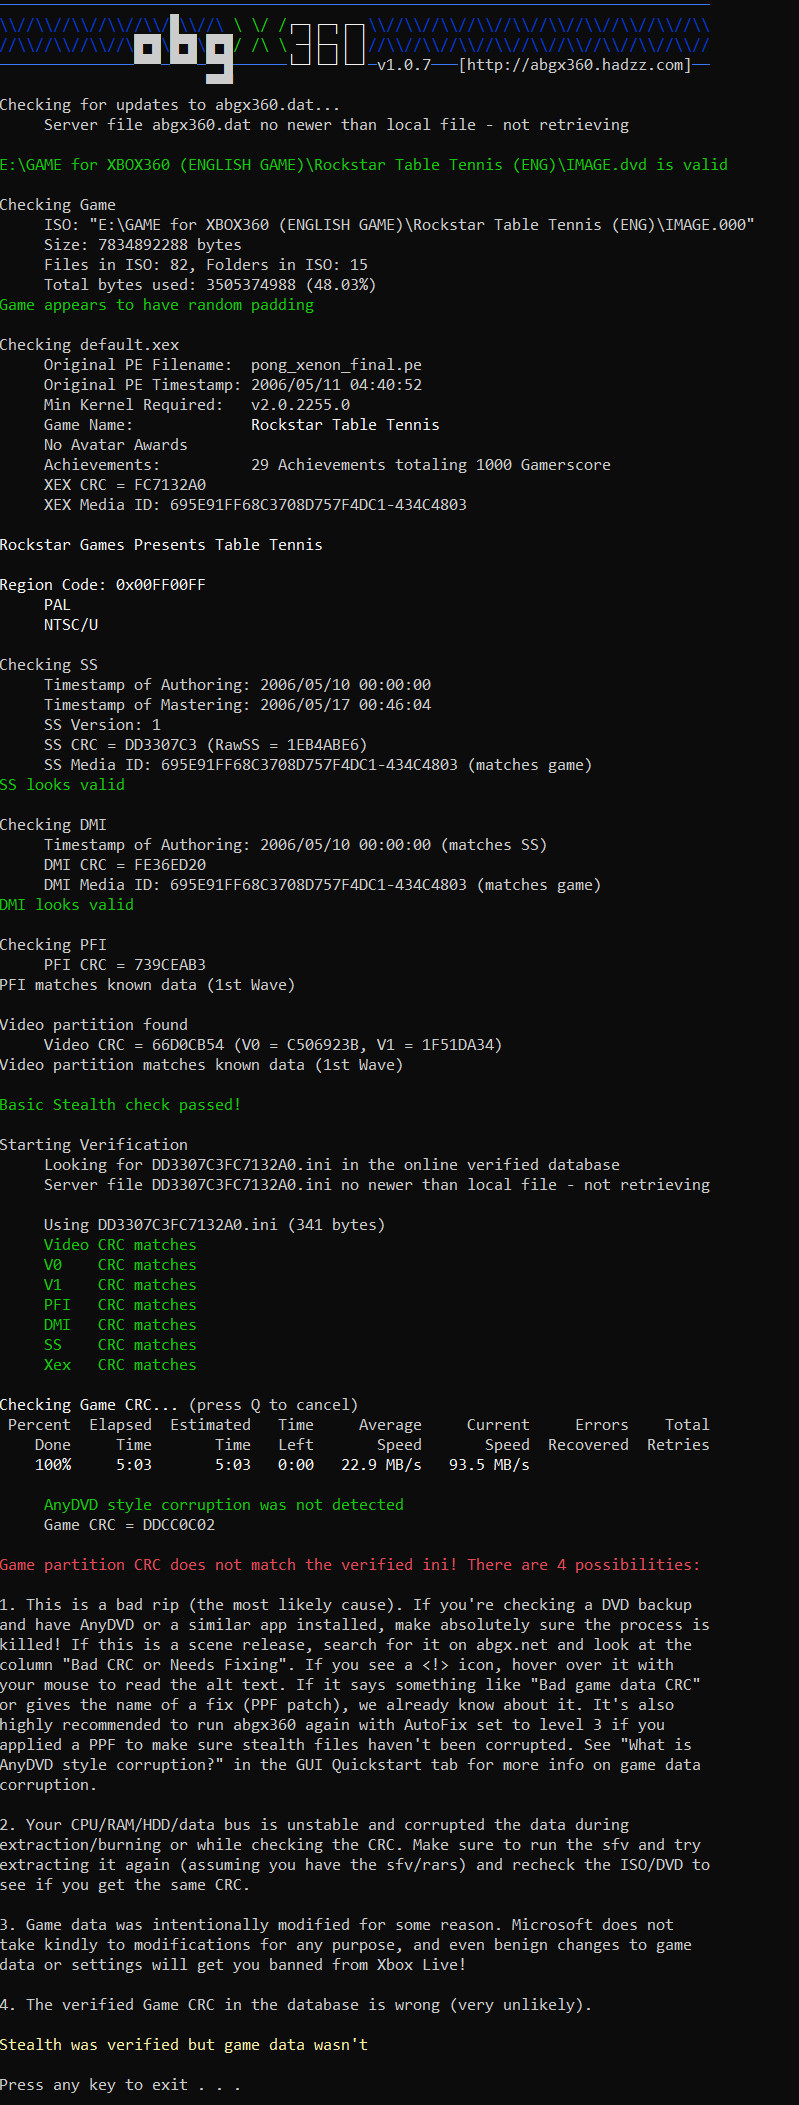The width and height of the screenshot is (799, 2105).
Task: Click 'Rockstar Games Presents Table Tennis' line
Action: point(161,545)
